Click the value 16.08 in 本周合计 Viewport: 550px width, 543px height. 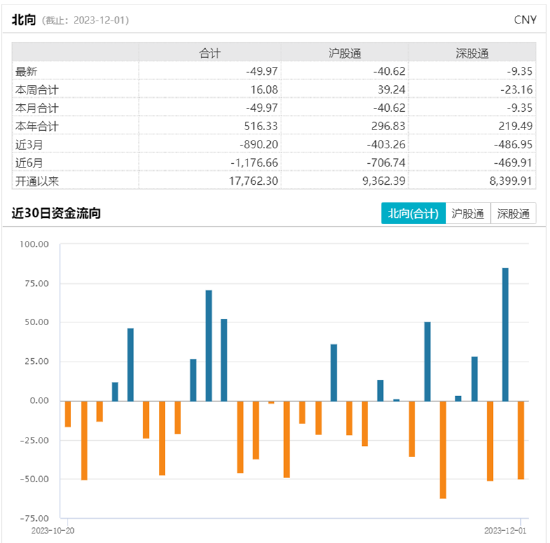(264, 90)
